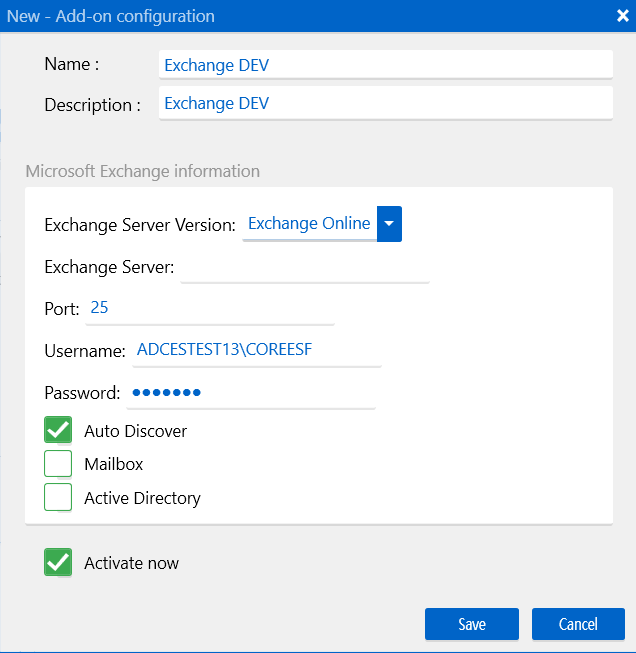
Task: Click the Exchange Server Version label
Action: pos(140,225)
